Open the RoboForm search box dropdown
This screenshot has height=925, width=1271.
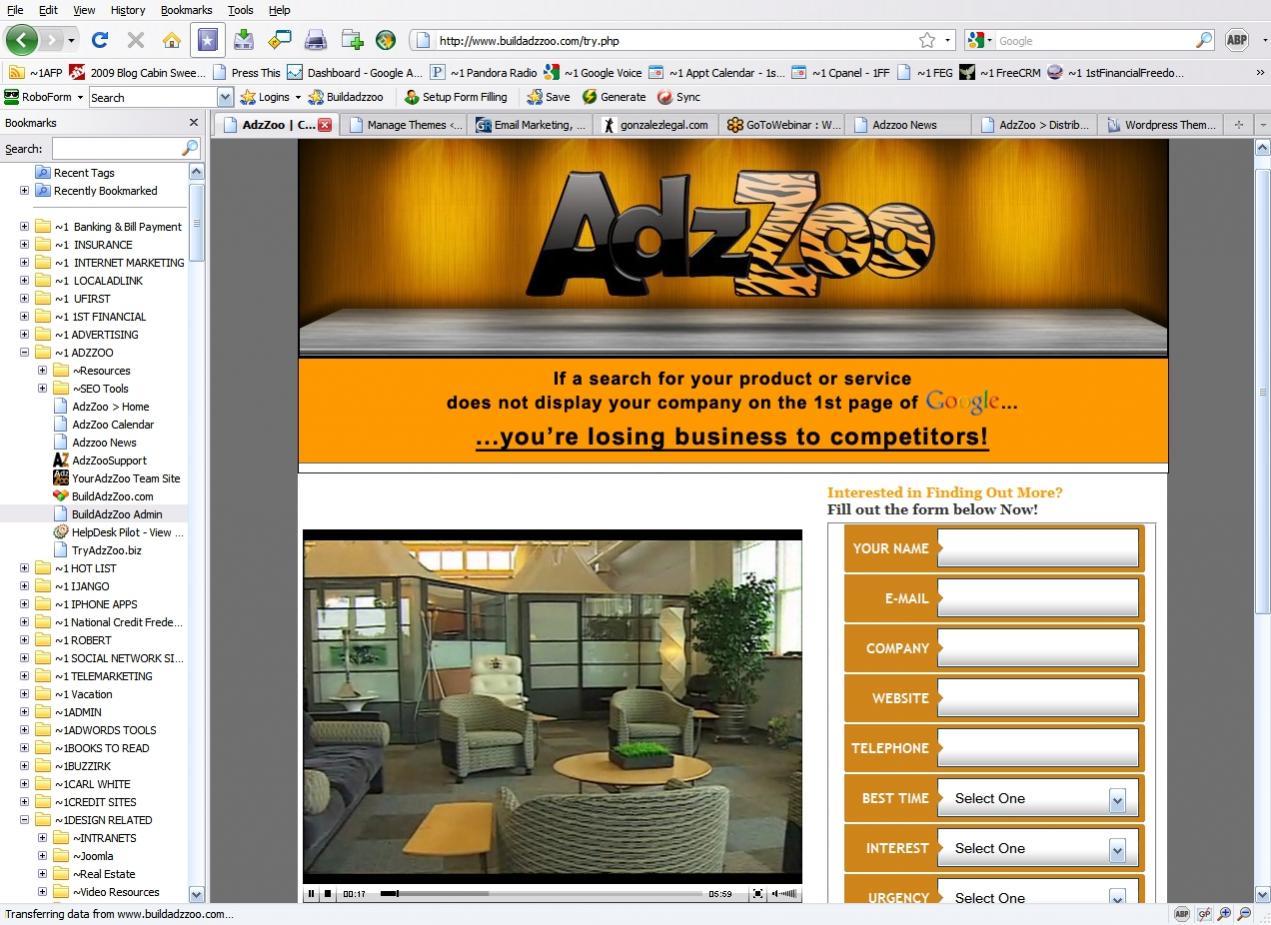tap(225, 97)
